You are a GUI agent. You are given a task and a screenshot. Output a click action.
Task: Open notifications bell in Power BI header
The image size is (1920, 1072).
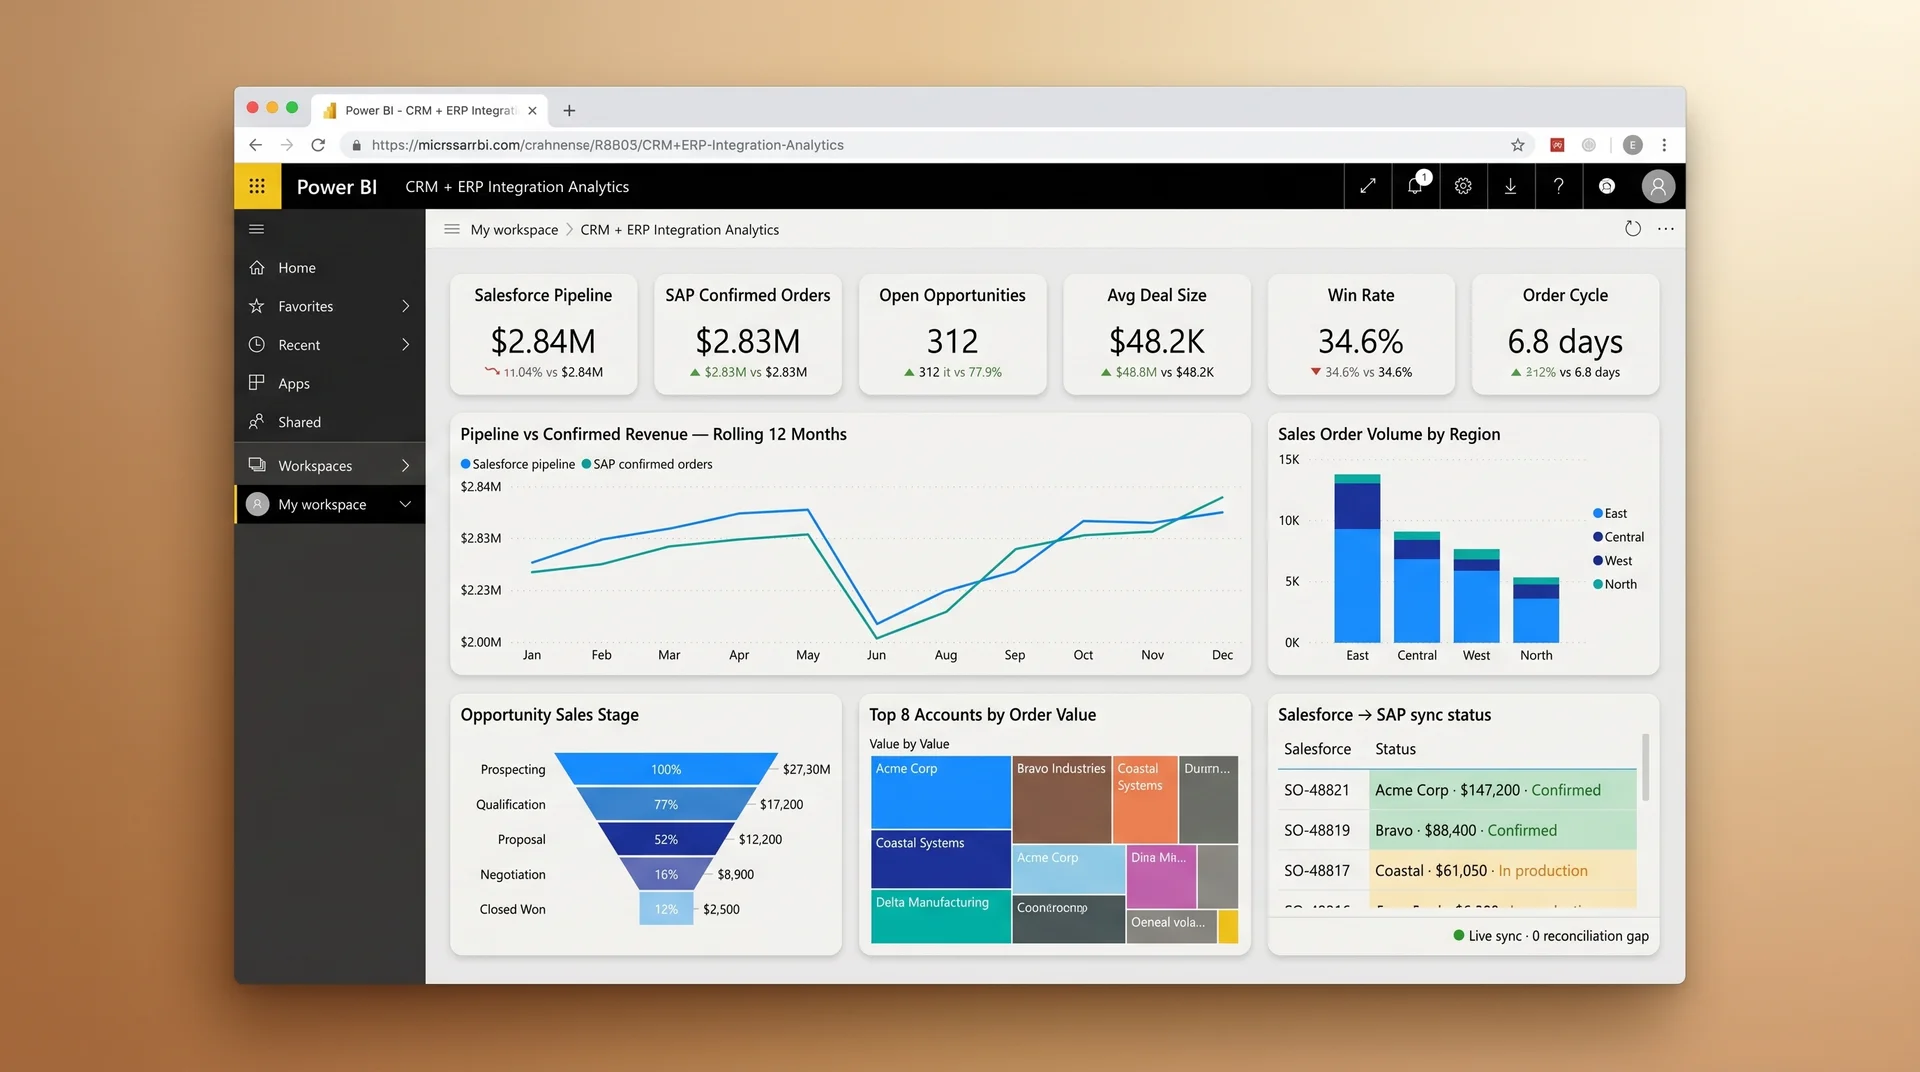pos(1415,186)
